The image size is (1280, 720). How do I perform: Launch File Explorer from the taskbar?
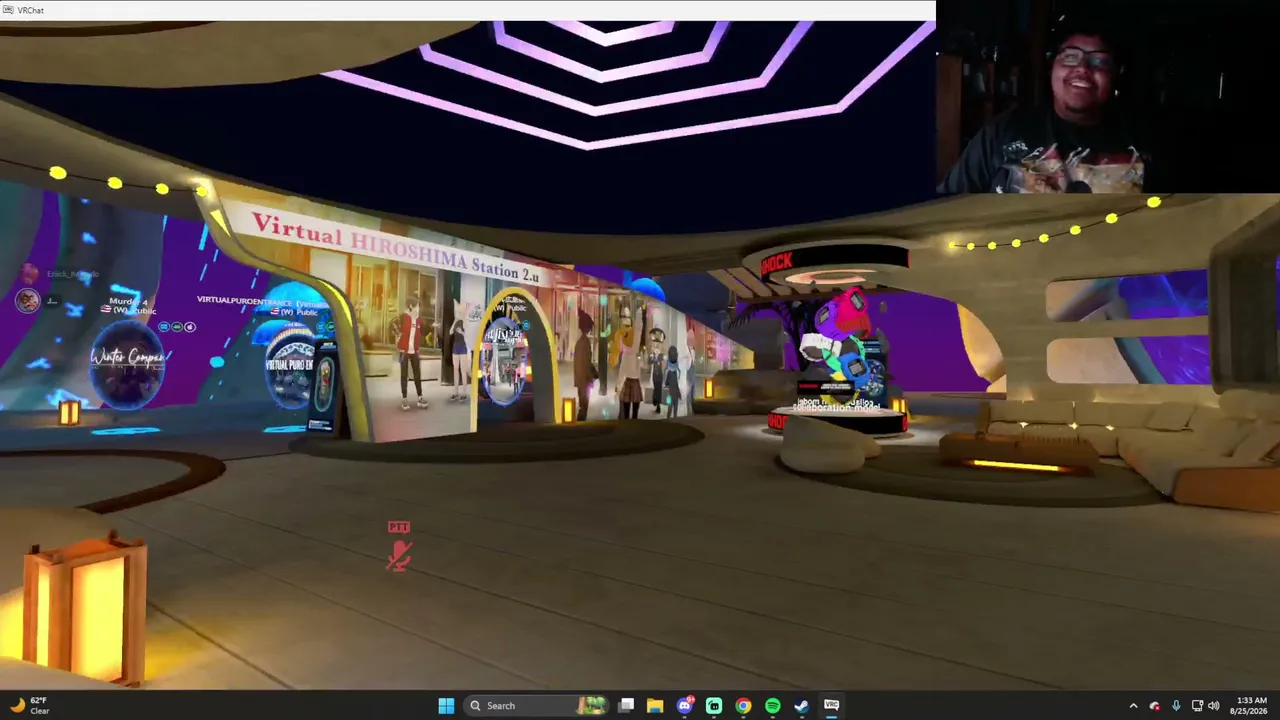[x=655, y=705]
